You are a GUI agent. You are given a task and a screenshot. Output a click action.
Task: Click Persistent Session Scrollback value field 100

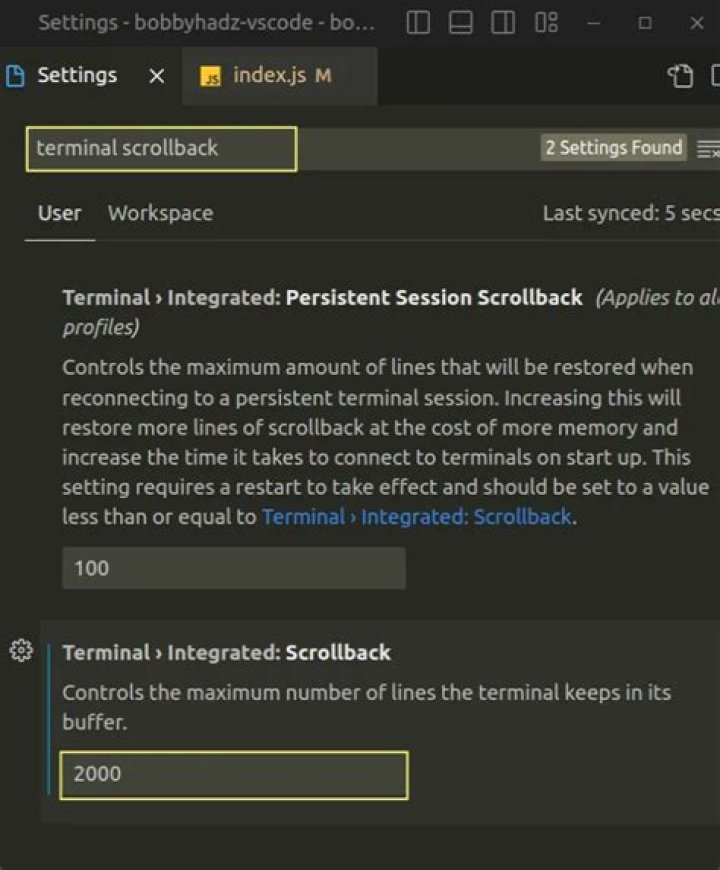234,568
